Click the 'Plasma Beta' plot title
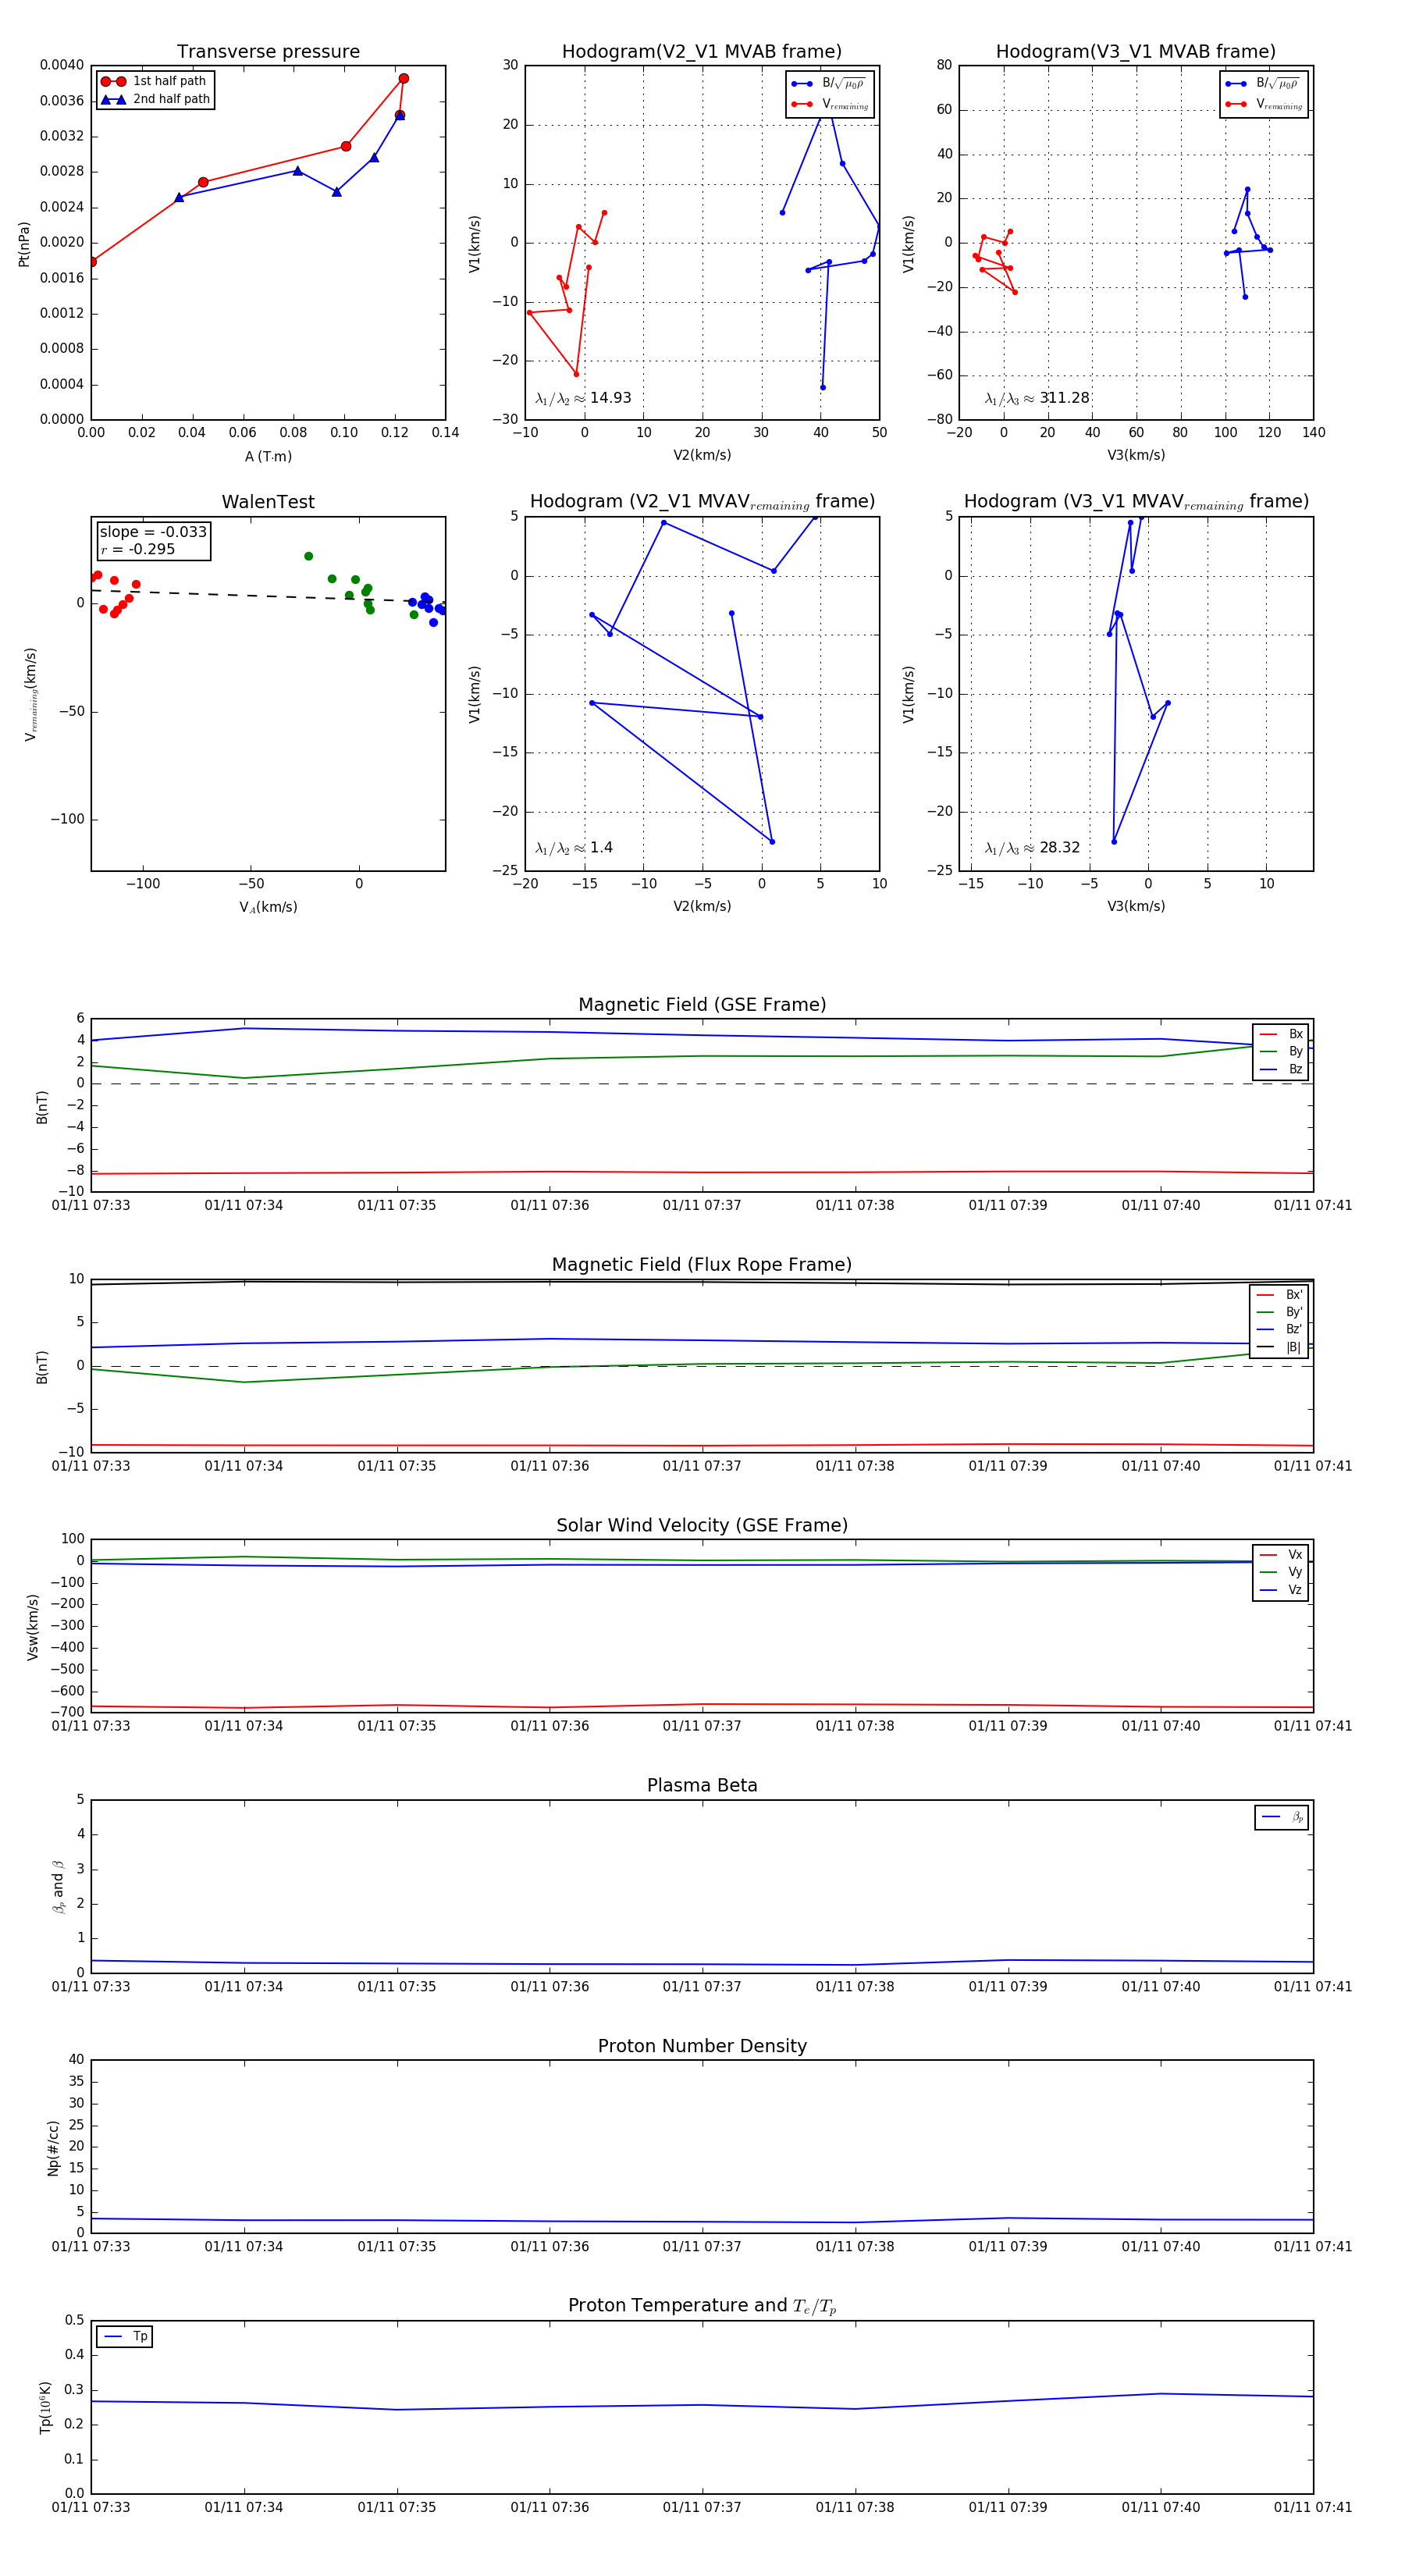The width and height of the screenshot is (1405, 2576). [702, 1785]
